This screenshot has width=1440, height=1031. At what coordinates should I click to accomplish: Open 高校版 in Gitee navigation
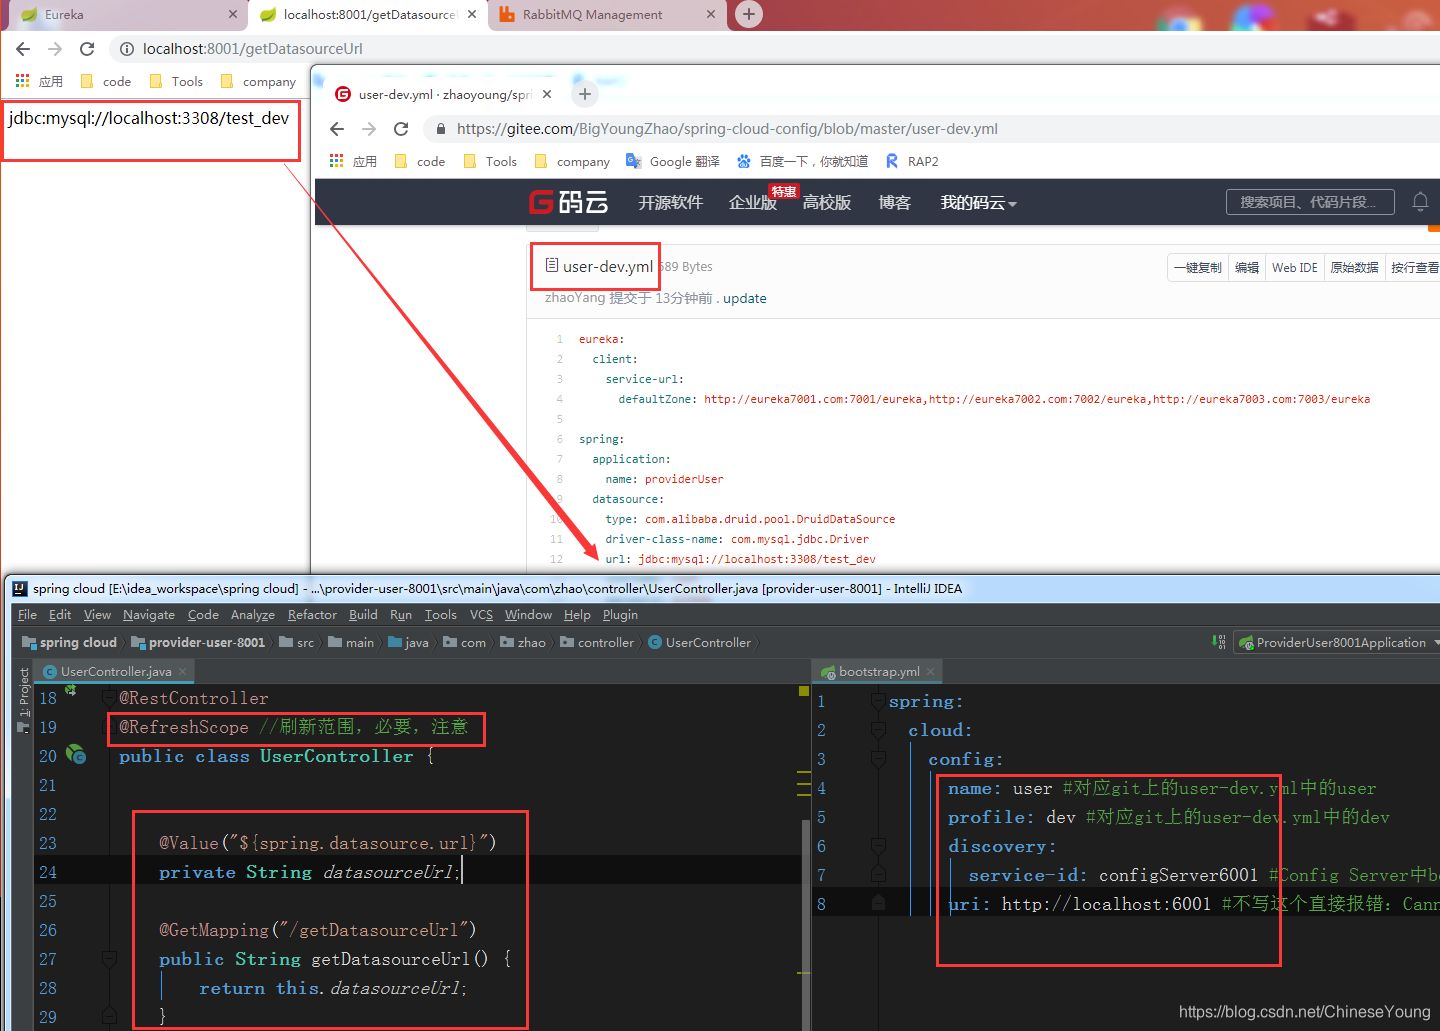(x=827, y=203)
